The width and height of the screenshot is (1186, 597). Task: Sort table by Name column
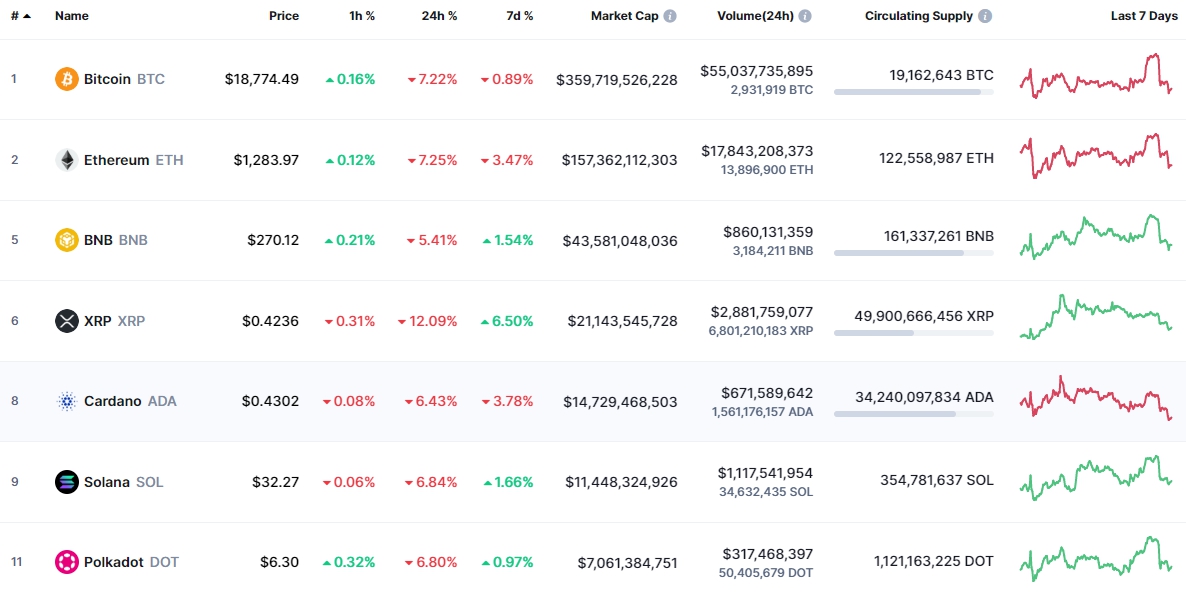(70, 16)
